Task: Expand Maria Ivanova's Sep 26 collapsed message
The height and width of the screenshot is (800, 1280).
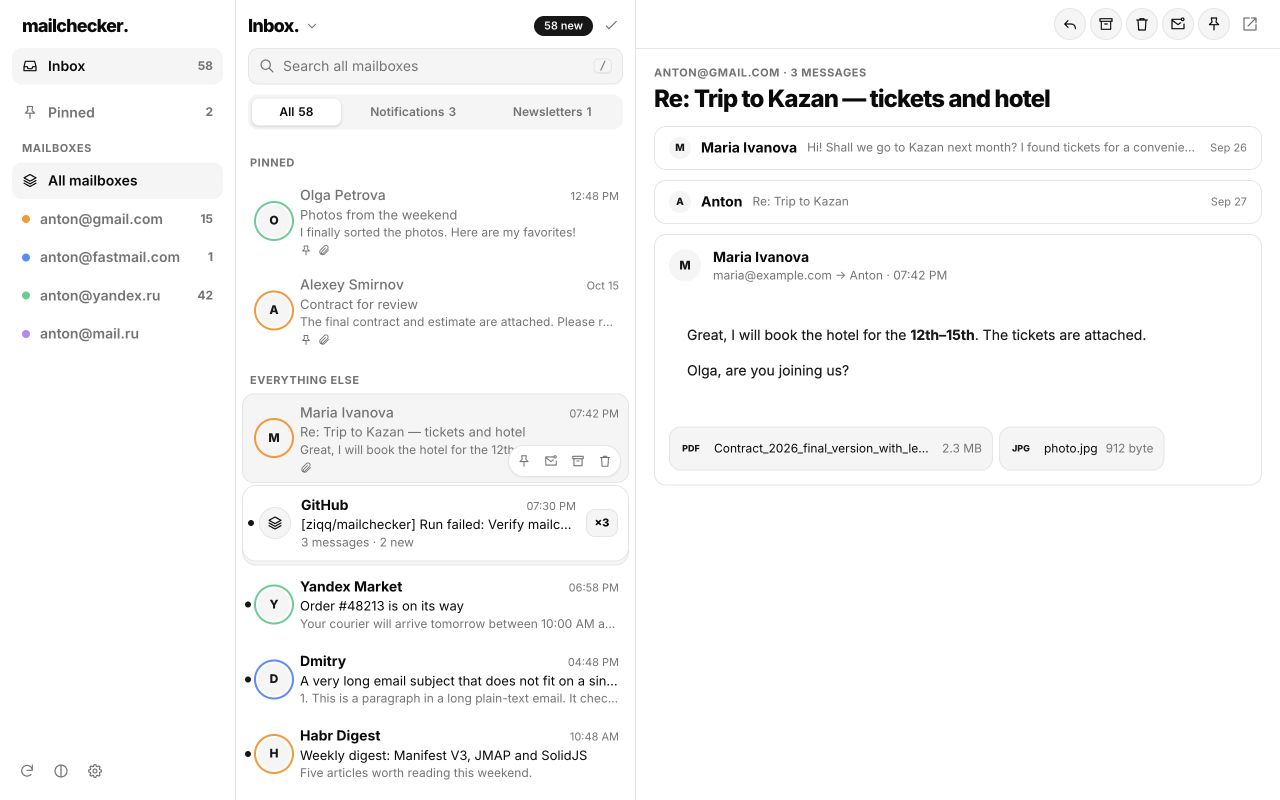Action: (x=958, y=147)
